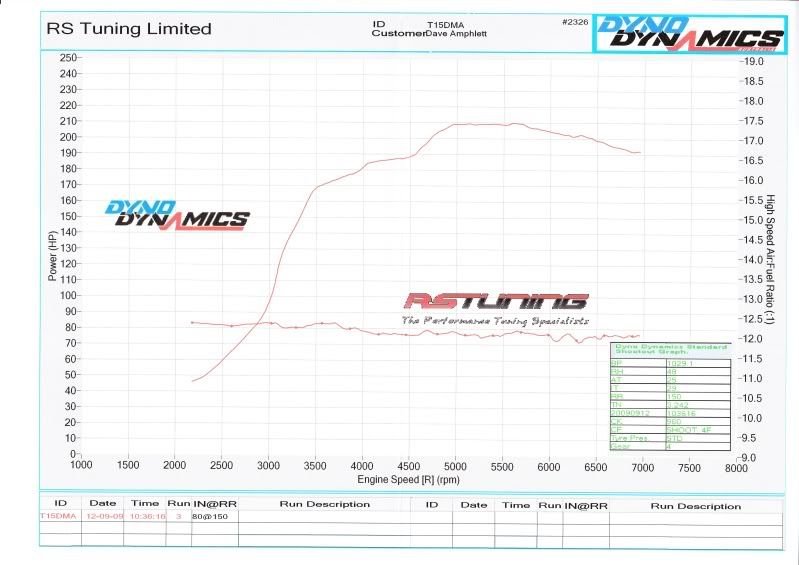The image size is (799, 565).
Task: Click The Performance Tuning Specialists tagline
Action: pos(495,321)
